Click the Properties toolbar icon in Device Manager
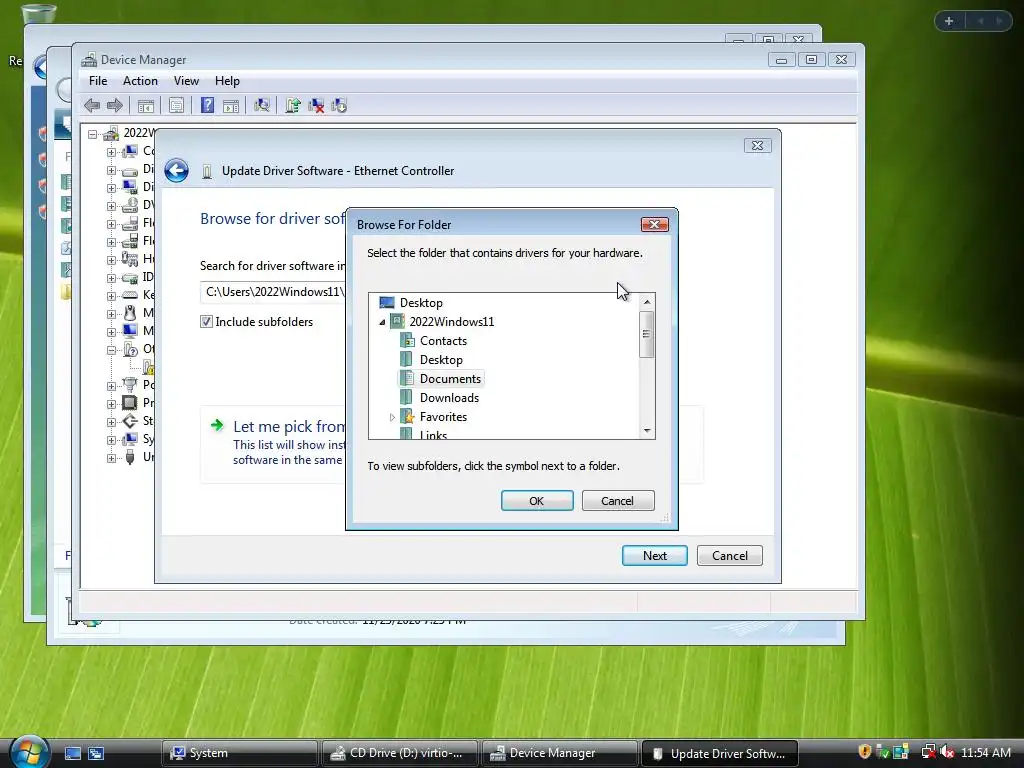The height and width of the screenshot is (768, 1024). click(x=176, y=105)
